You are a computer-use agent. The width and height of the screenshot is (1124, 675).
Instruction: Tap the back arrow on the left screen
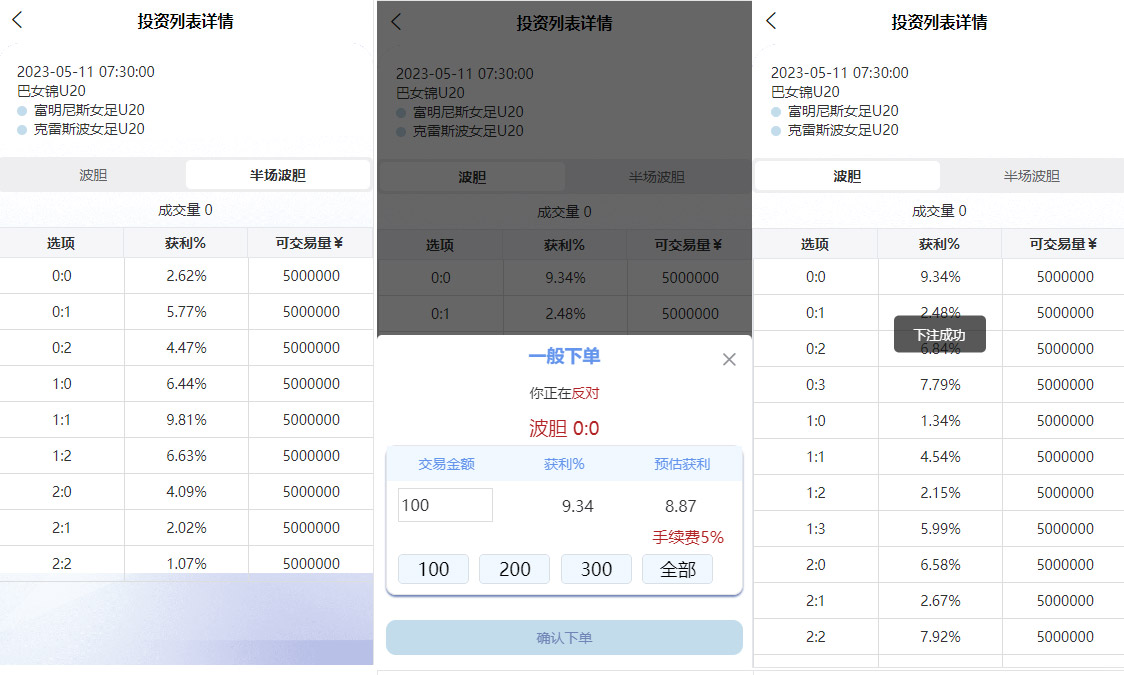(17, 21)
